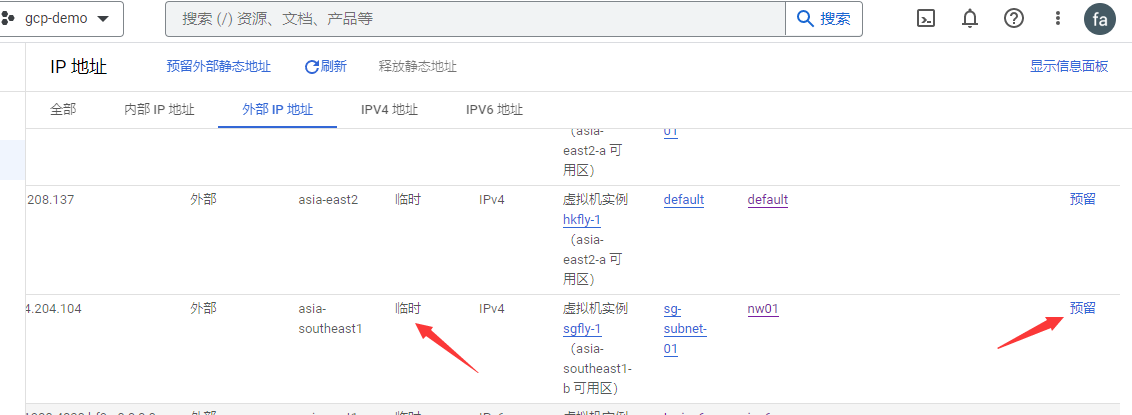Select the IPV4 地址 tab

(x=389, y=109)
